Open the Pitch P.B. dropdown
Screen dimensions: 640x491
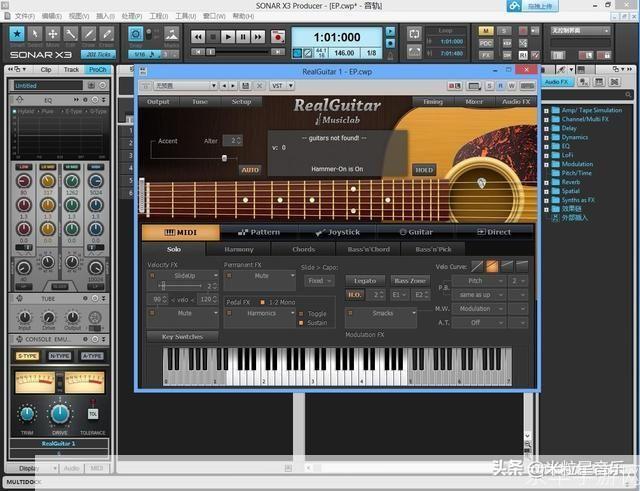point(479,281)
